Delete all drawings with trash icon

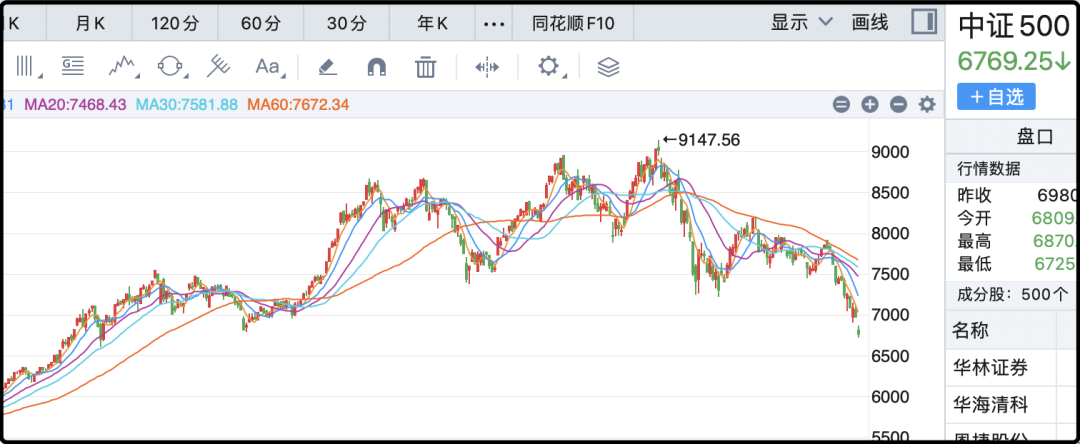[426, 67]
